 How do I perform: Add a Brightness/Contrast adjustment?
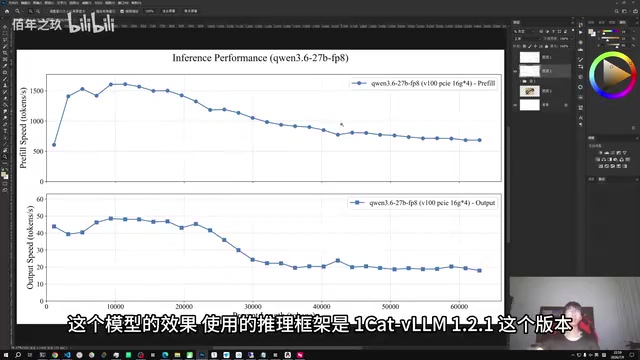coord(600,153)
